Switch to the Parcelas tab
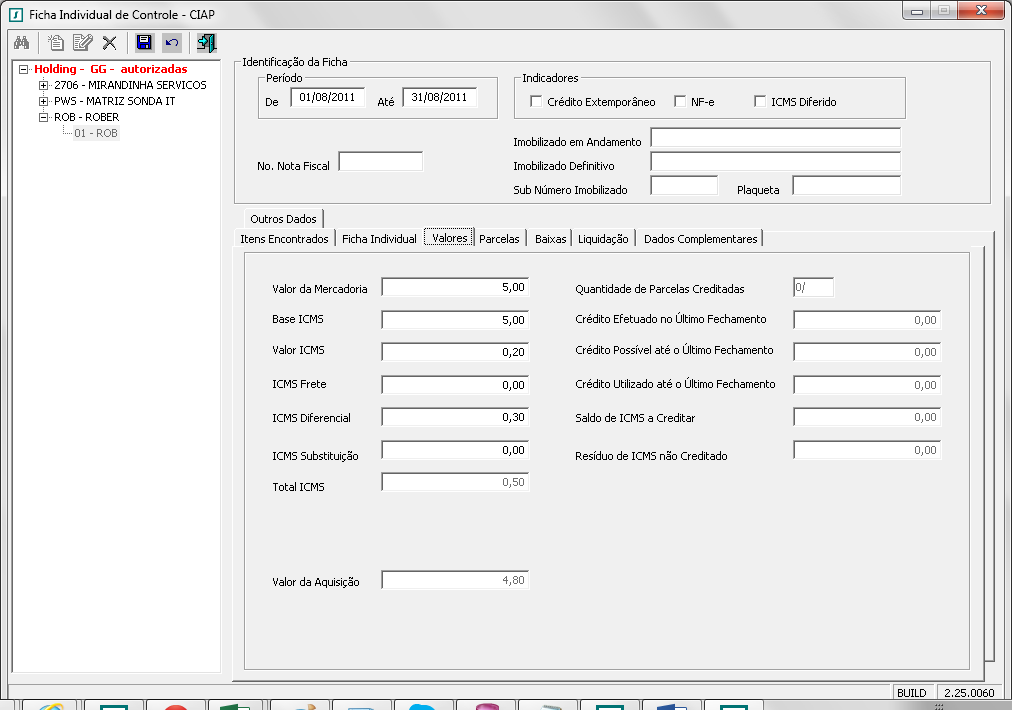Image resolution: width=1012 pixels, height=710 pixels. pos(499,239)
